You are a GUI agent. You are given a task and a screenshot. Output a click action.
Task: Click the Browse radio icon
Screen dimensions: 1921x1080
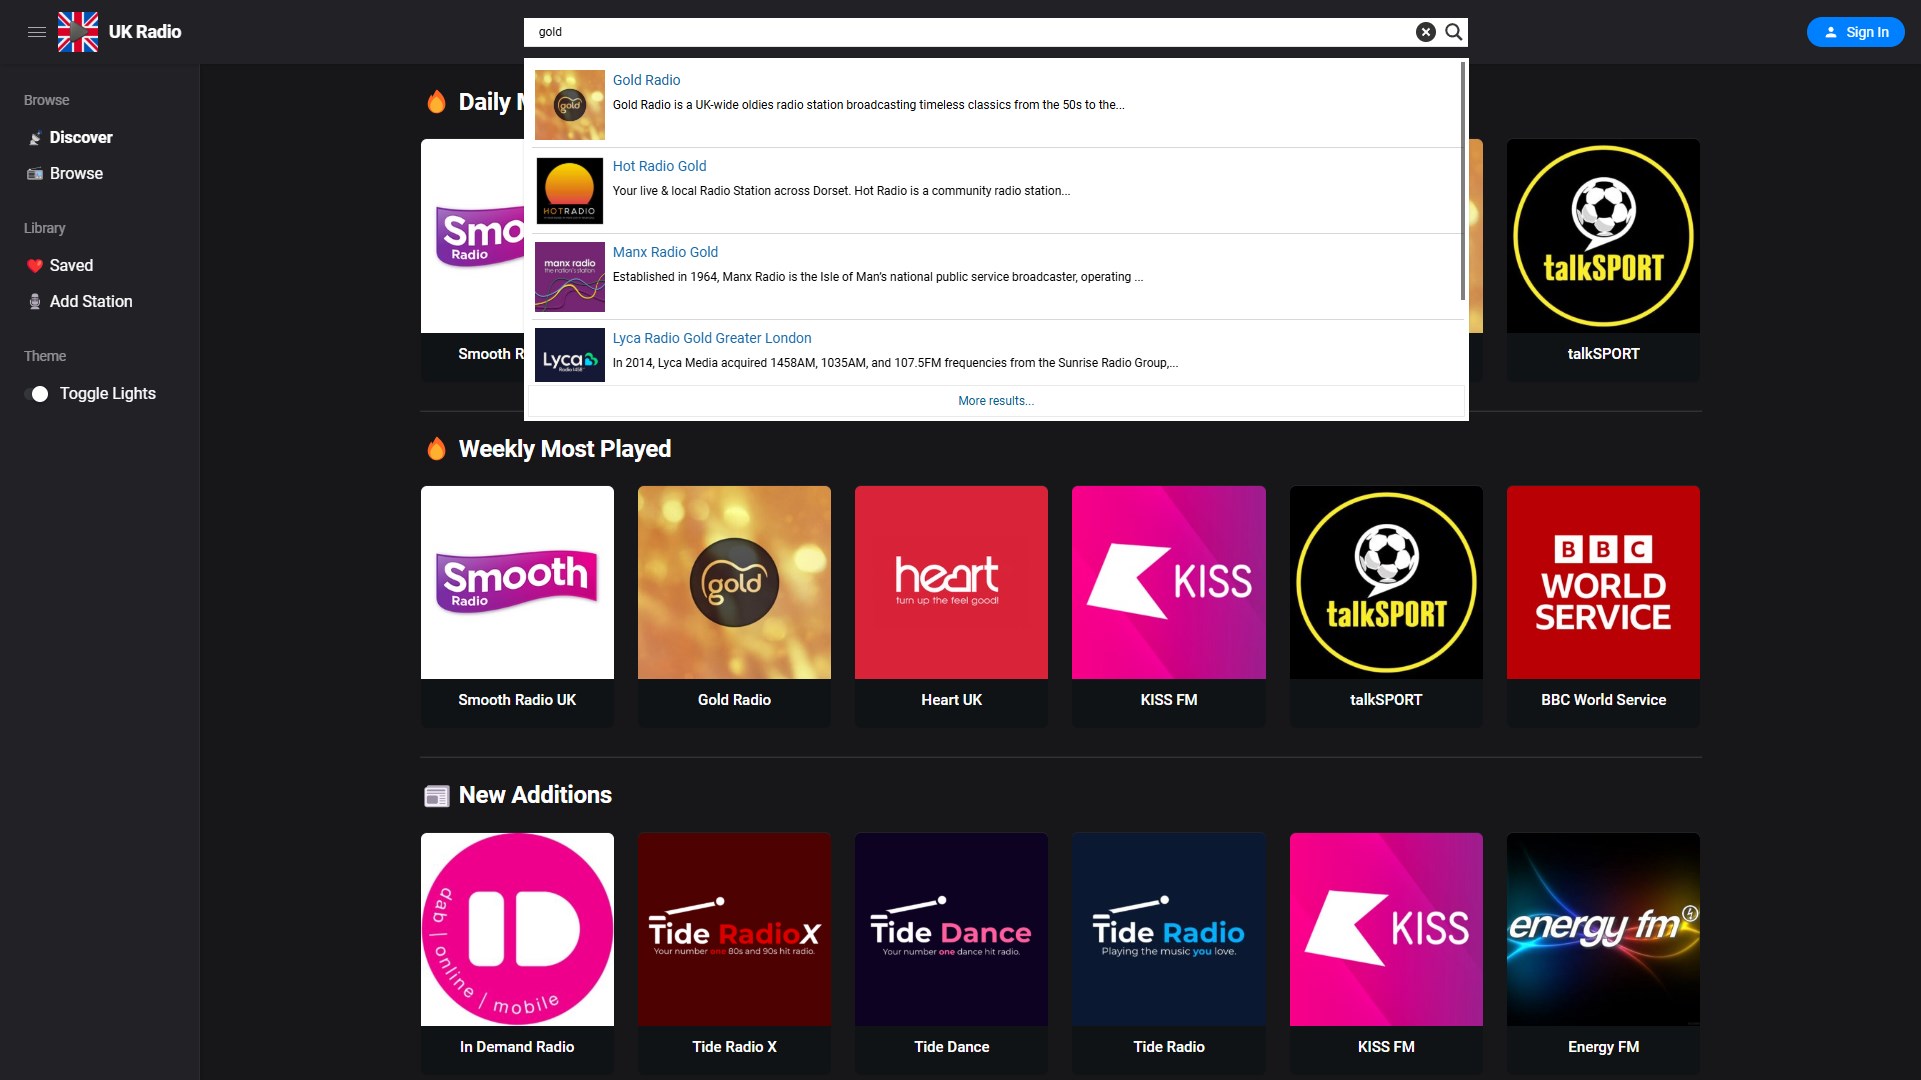(x=35, y=174)
